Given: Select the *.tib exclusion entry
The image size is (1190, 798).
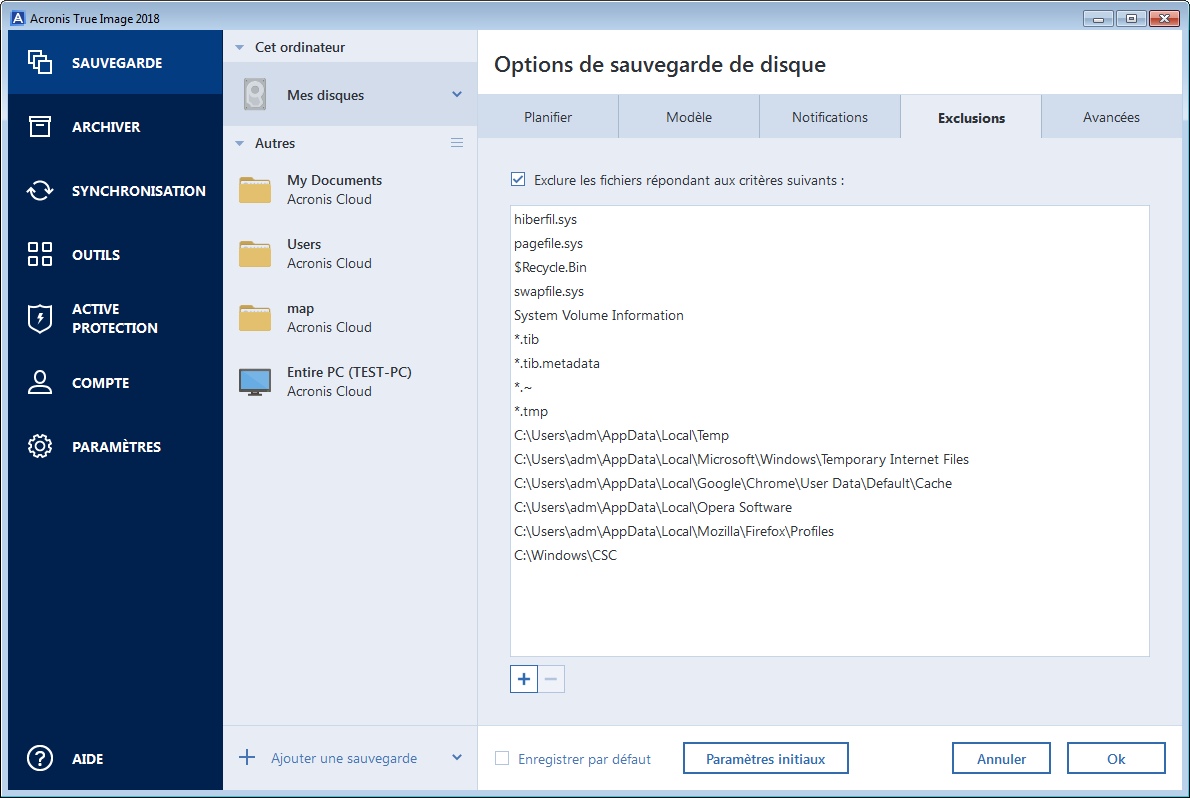Looking at the screenshot, I should coord(830,339).
